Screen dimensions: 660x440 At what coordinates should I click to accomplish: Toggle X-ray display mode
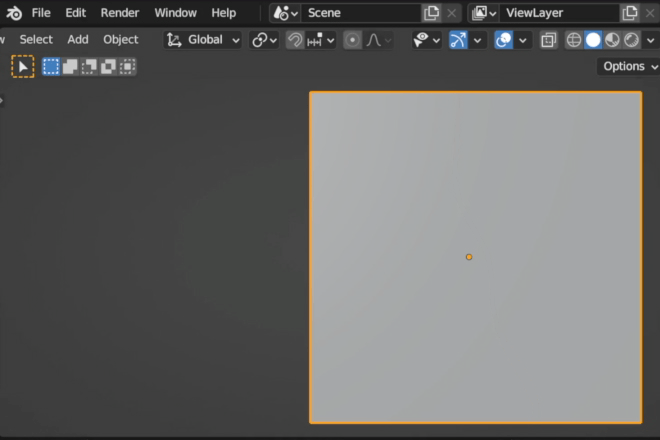pos(548,40)
